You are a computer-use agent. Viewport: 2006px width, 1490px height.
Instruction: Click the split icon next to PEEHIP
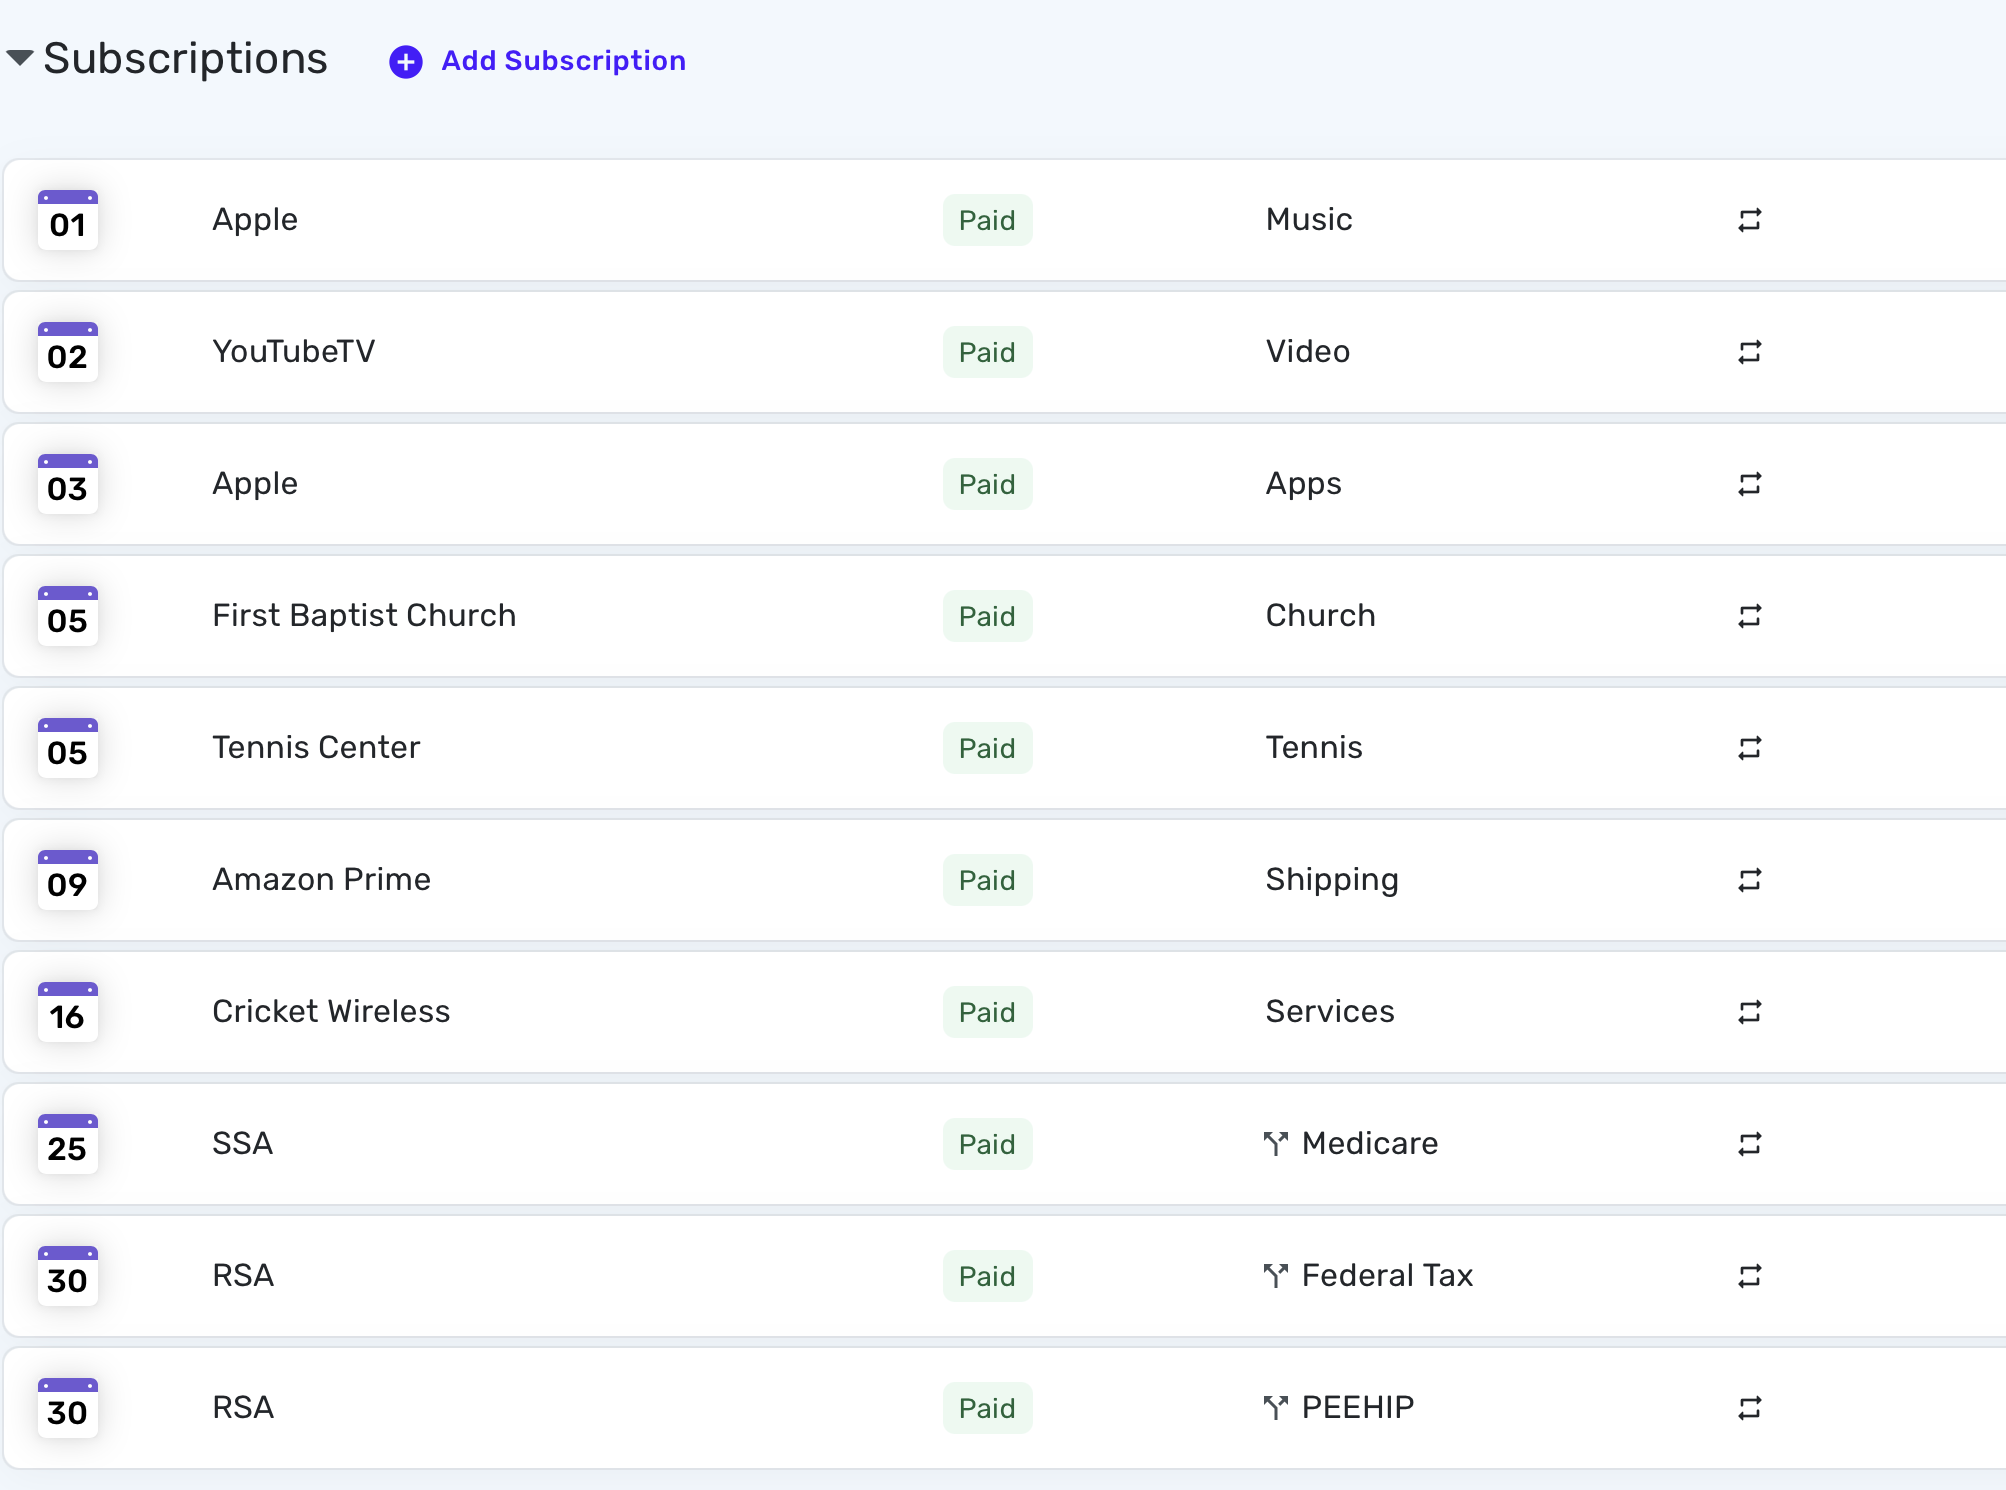(1276, 1407)
